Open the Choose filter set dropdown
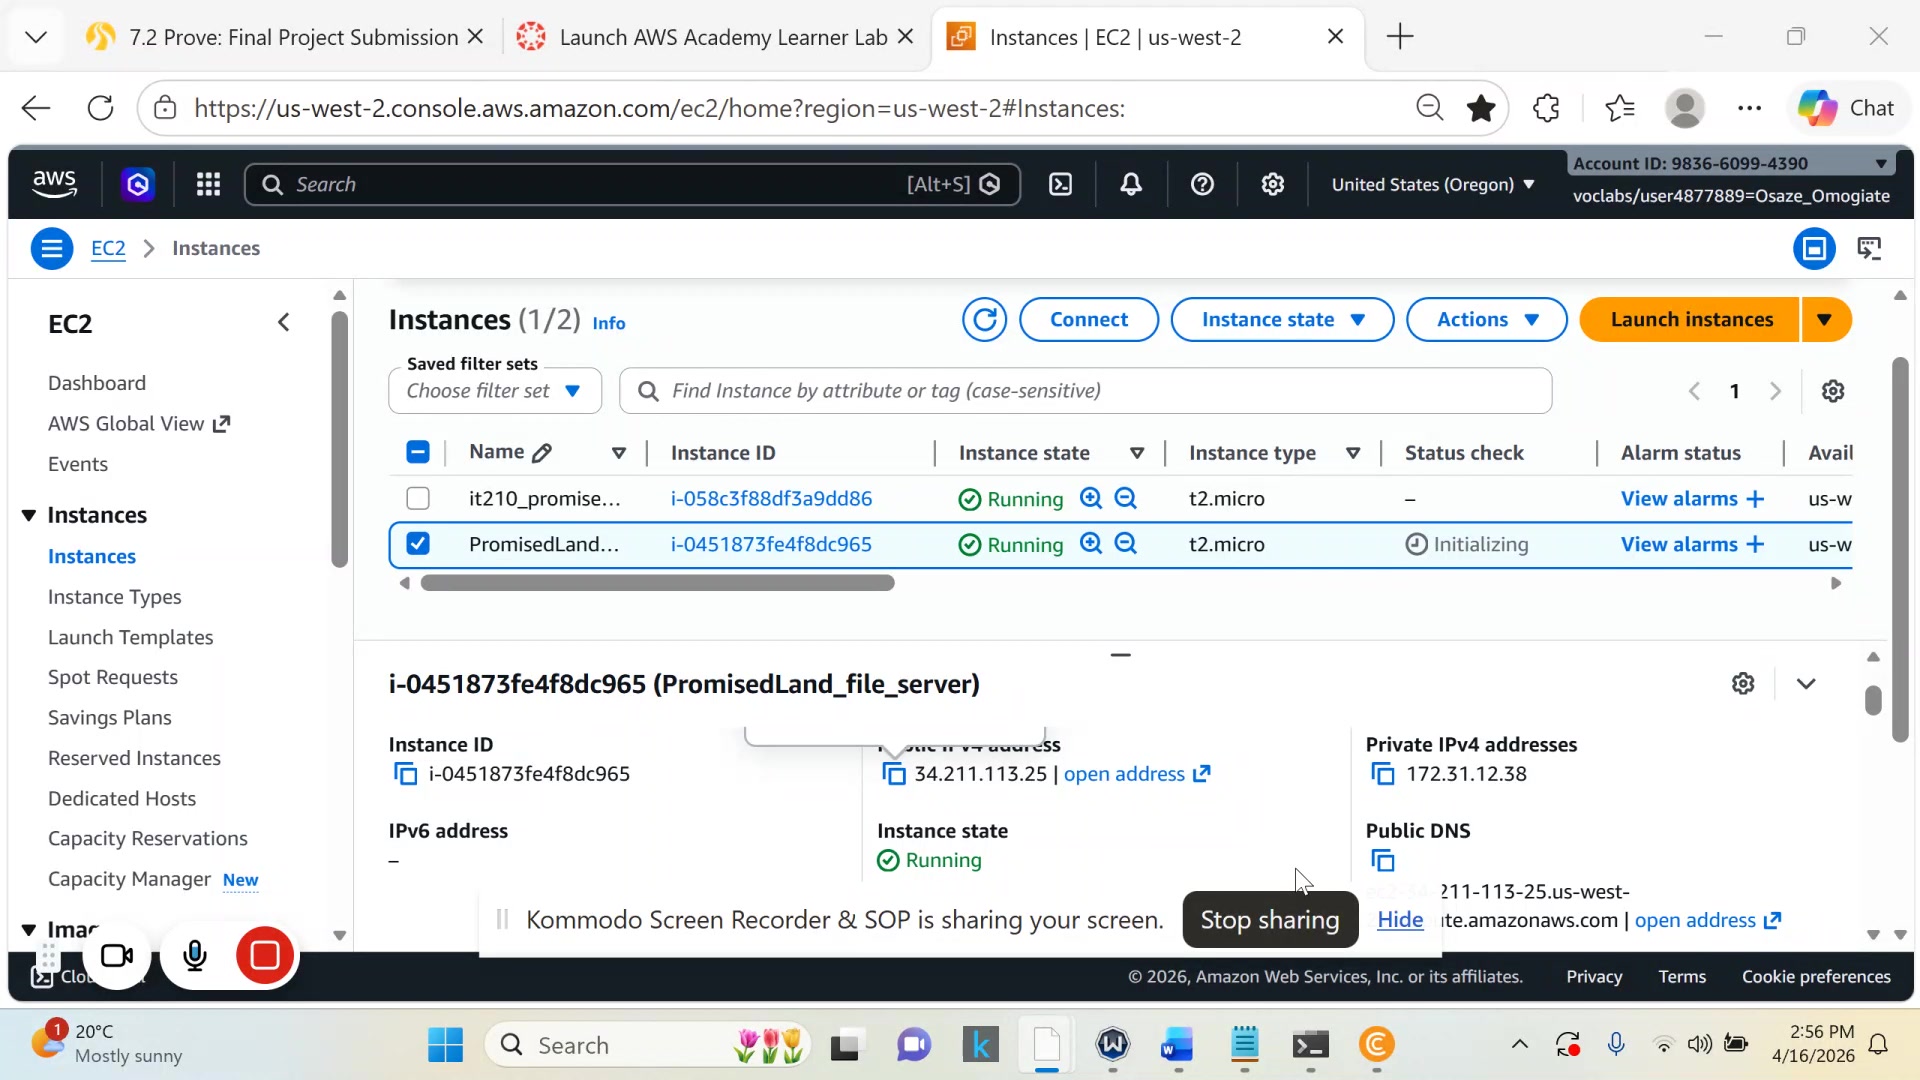 [x=494, y=391]
